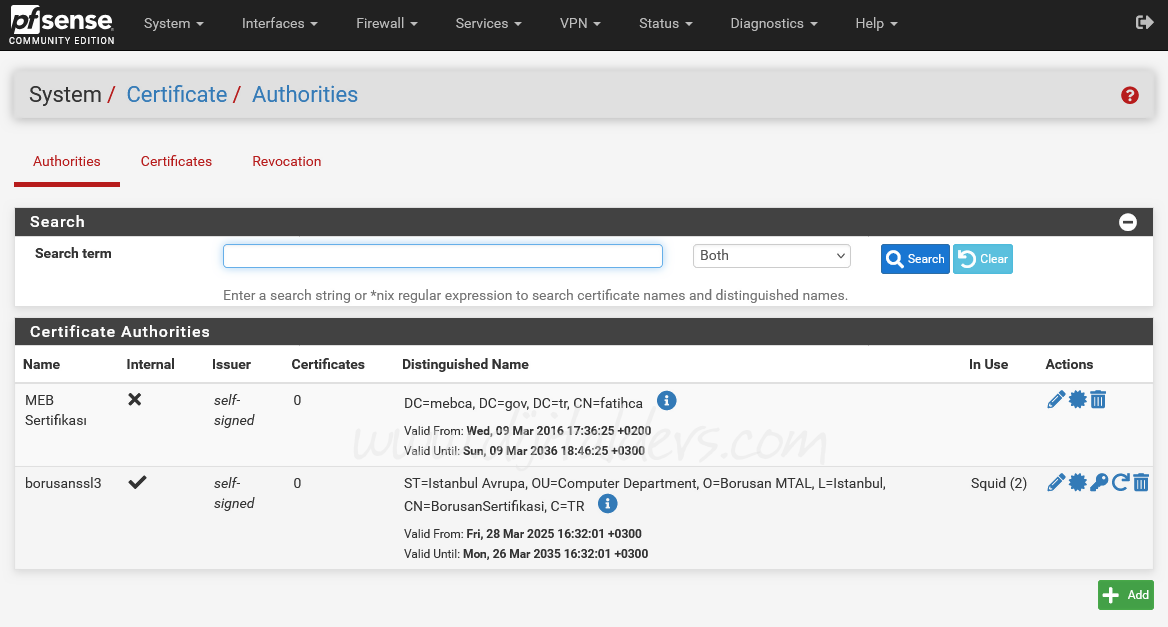Edit the MEB Sertifikası certificate authority
Viewport: 1168px width, 627px height.
1056,399
